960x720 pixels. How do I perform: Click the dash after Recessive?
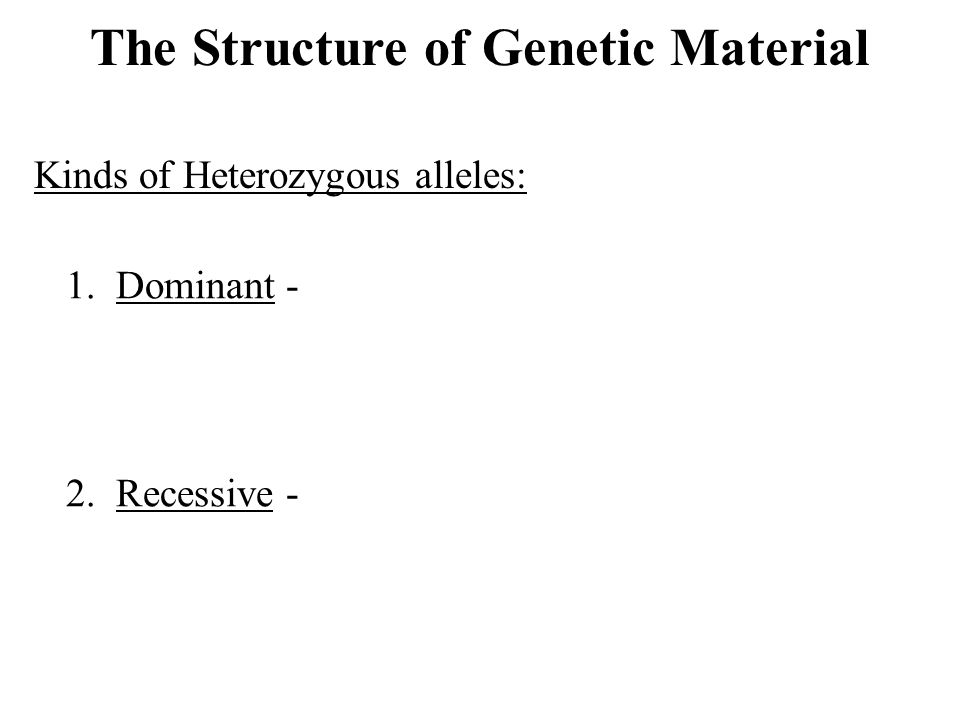click(292, 495)
